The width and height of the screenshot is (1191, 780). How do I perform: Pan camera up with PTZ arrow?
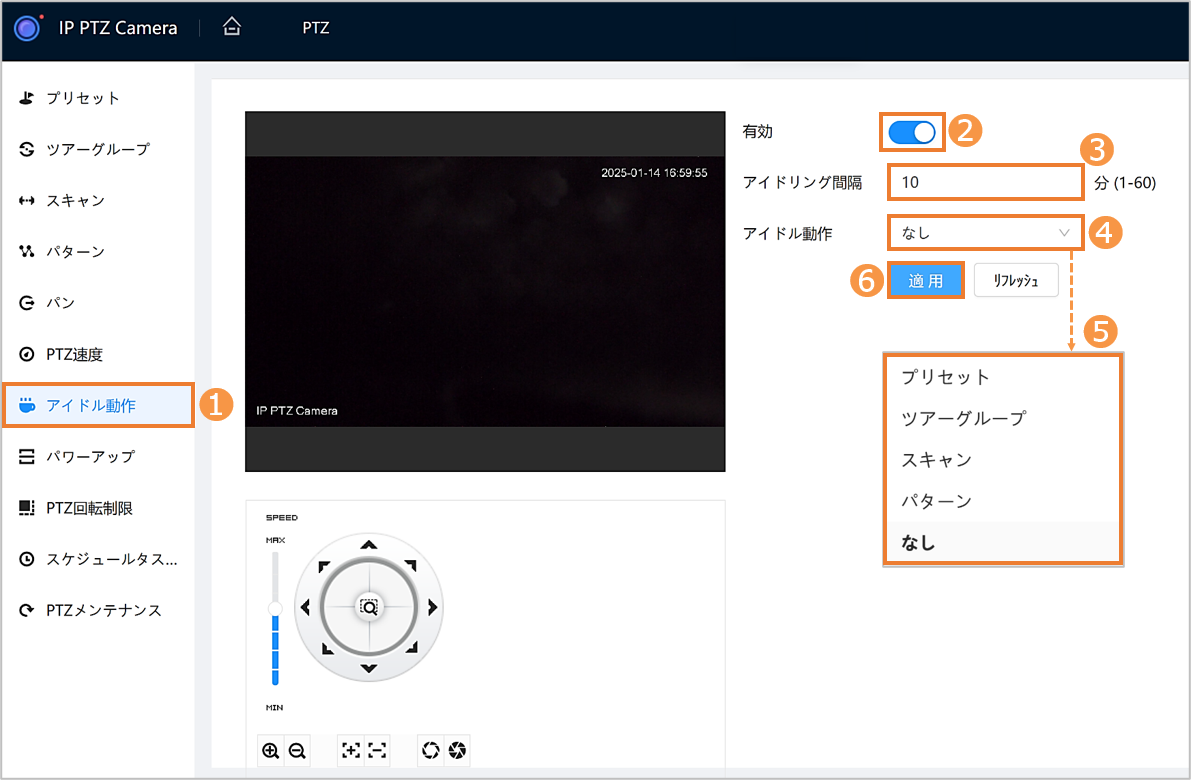click(x=369, y=545)
